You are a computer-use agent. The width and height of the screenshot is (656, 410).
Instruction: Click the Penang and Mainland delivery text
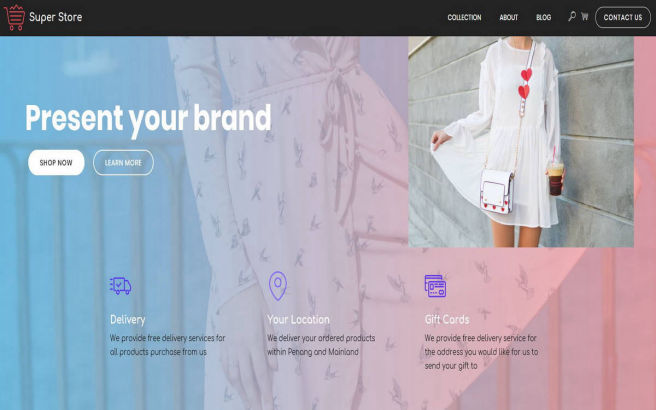click(x=321, y=345)
